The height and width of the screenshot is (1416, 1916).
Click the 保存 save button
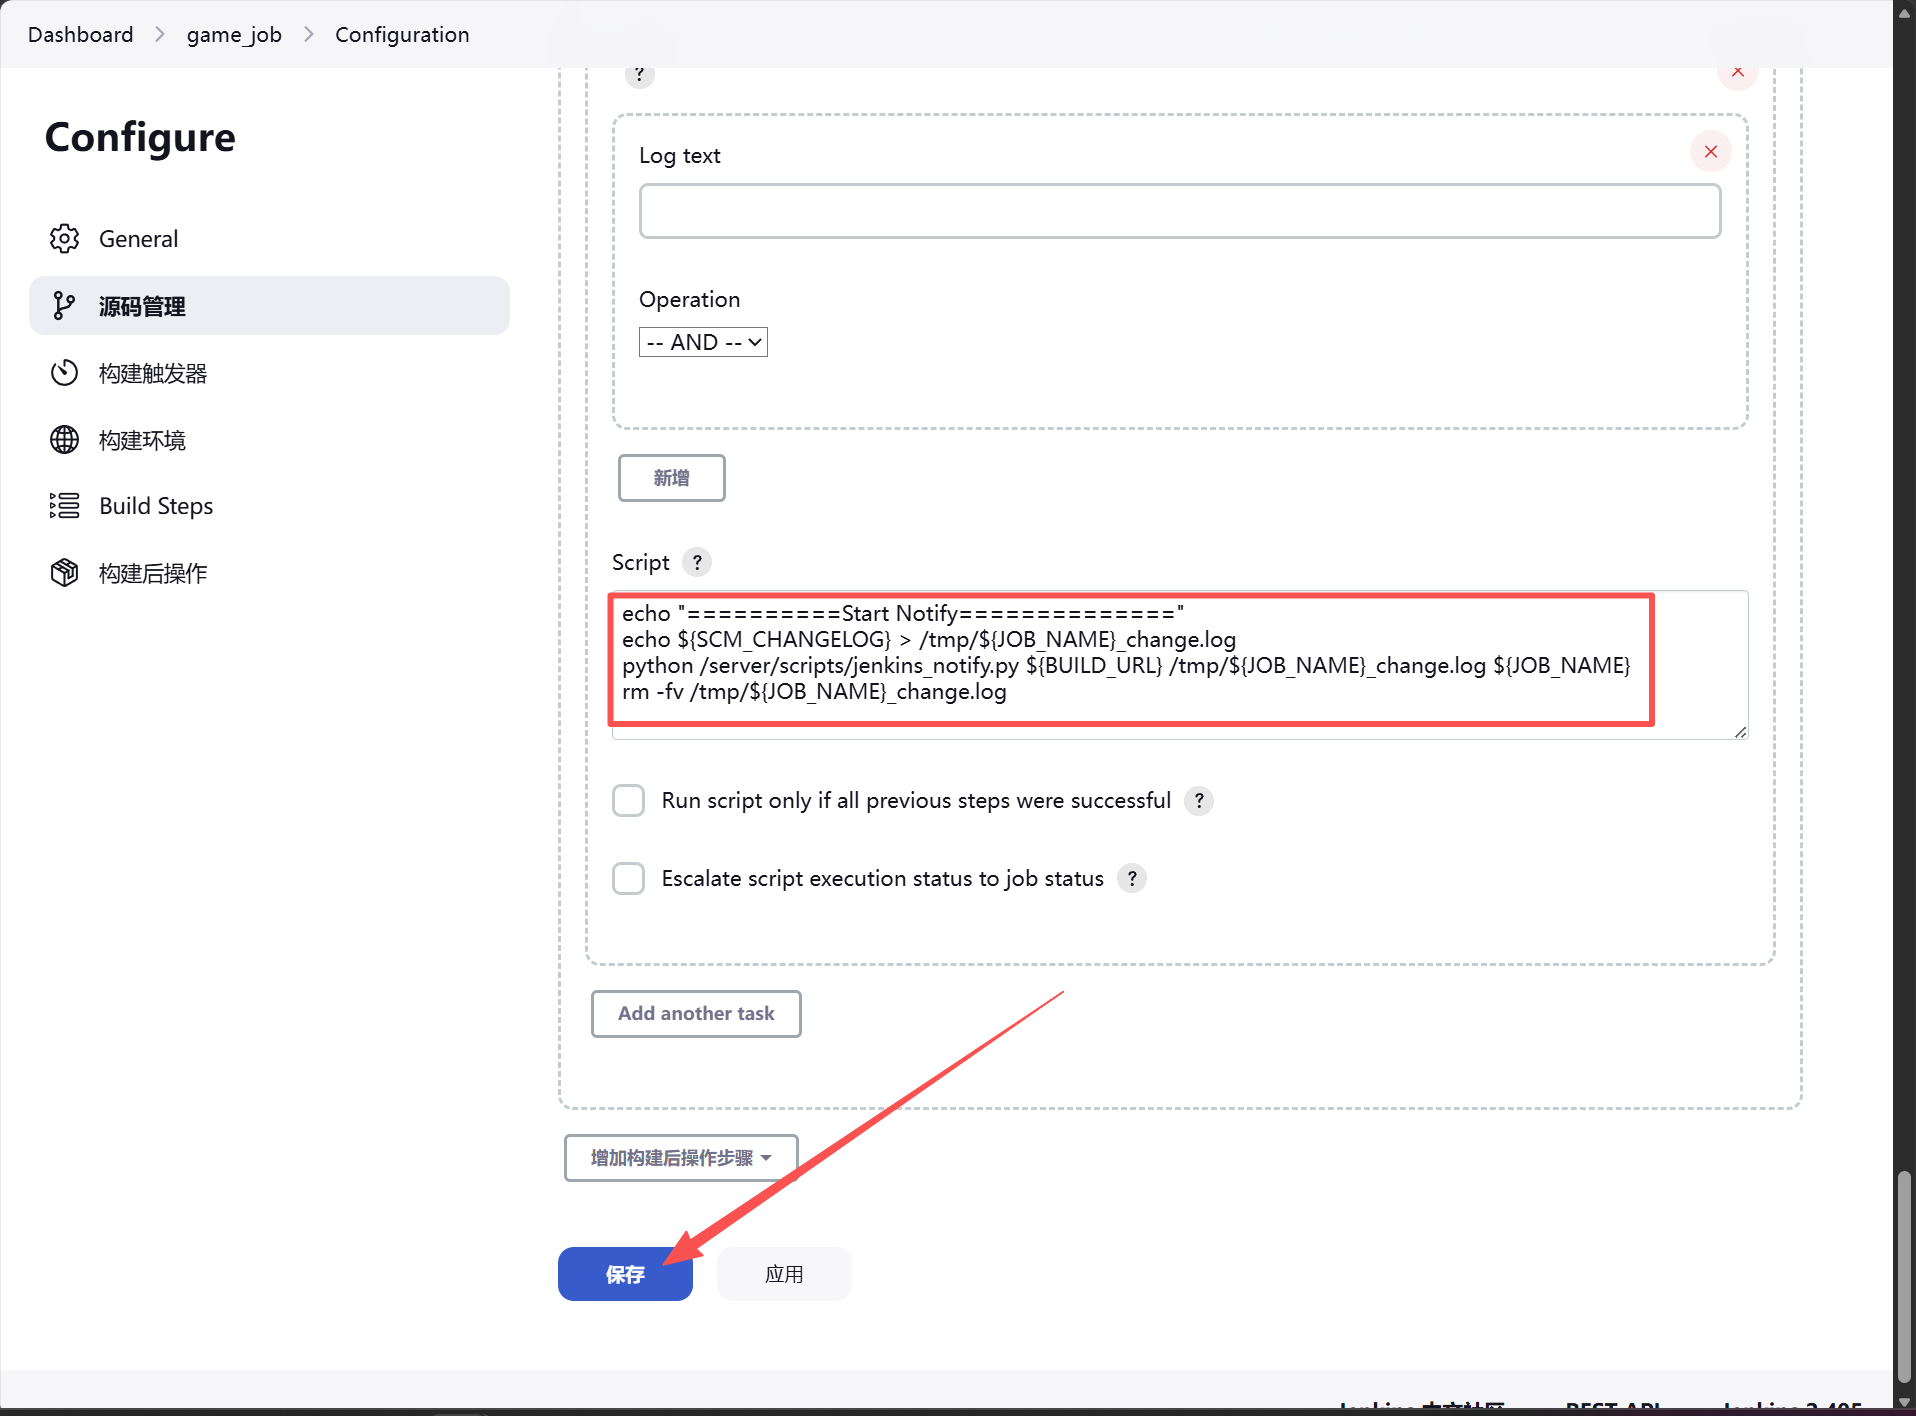[x=625, y=1274]
